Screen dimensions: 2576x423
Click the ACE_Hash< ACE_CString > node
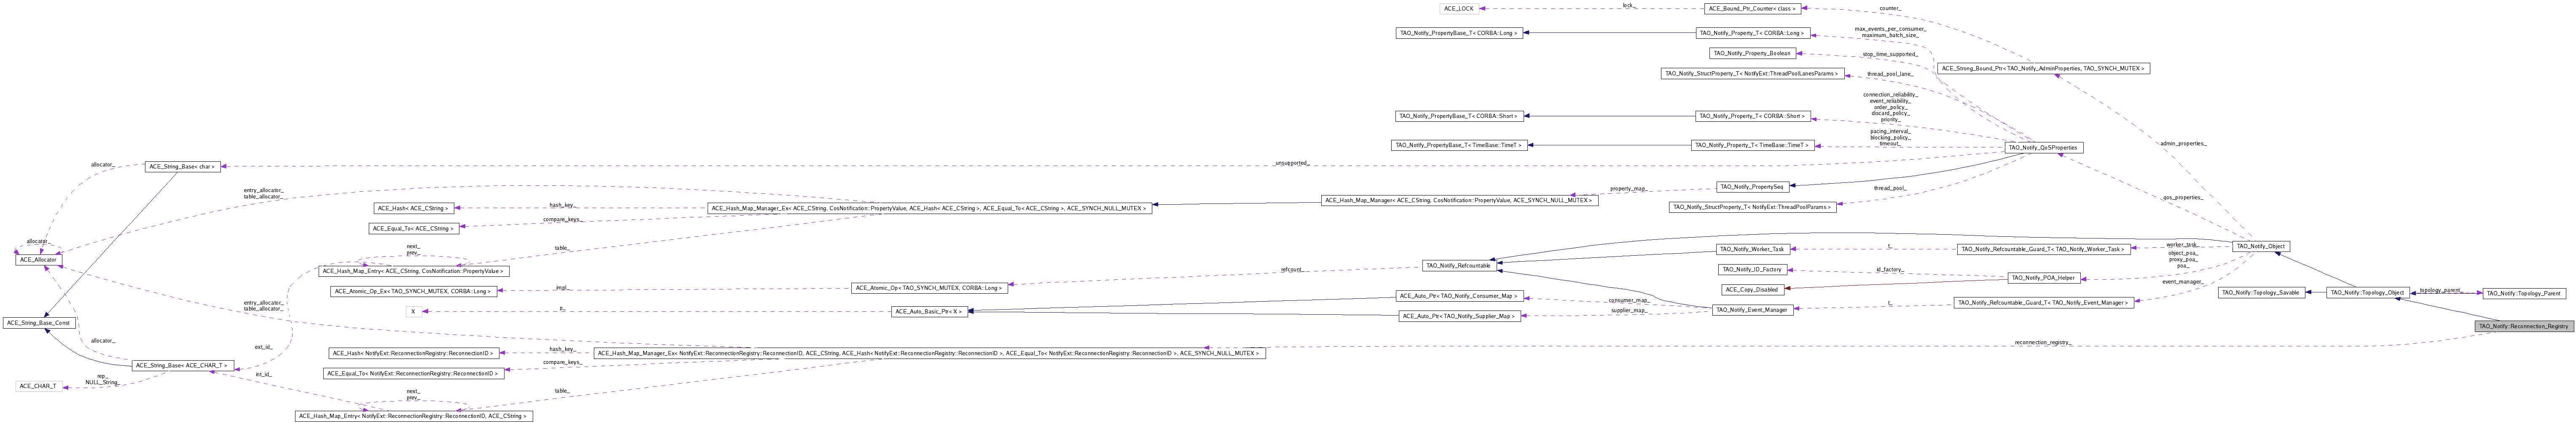[x=413, y=208]
